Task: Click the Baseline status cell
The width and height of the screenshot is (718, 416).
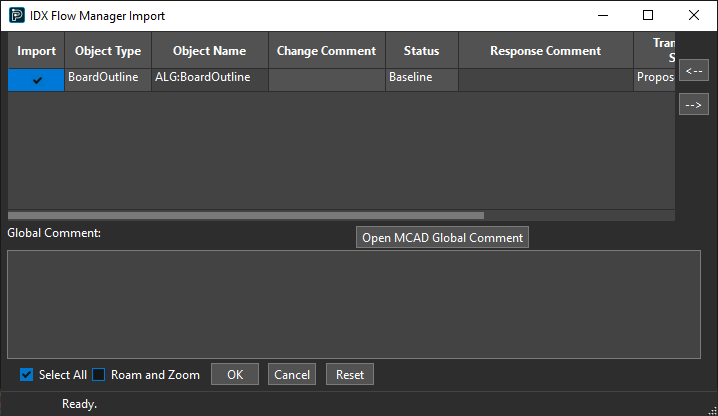Action: [x=422, y=80]
